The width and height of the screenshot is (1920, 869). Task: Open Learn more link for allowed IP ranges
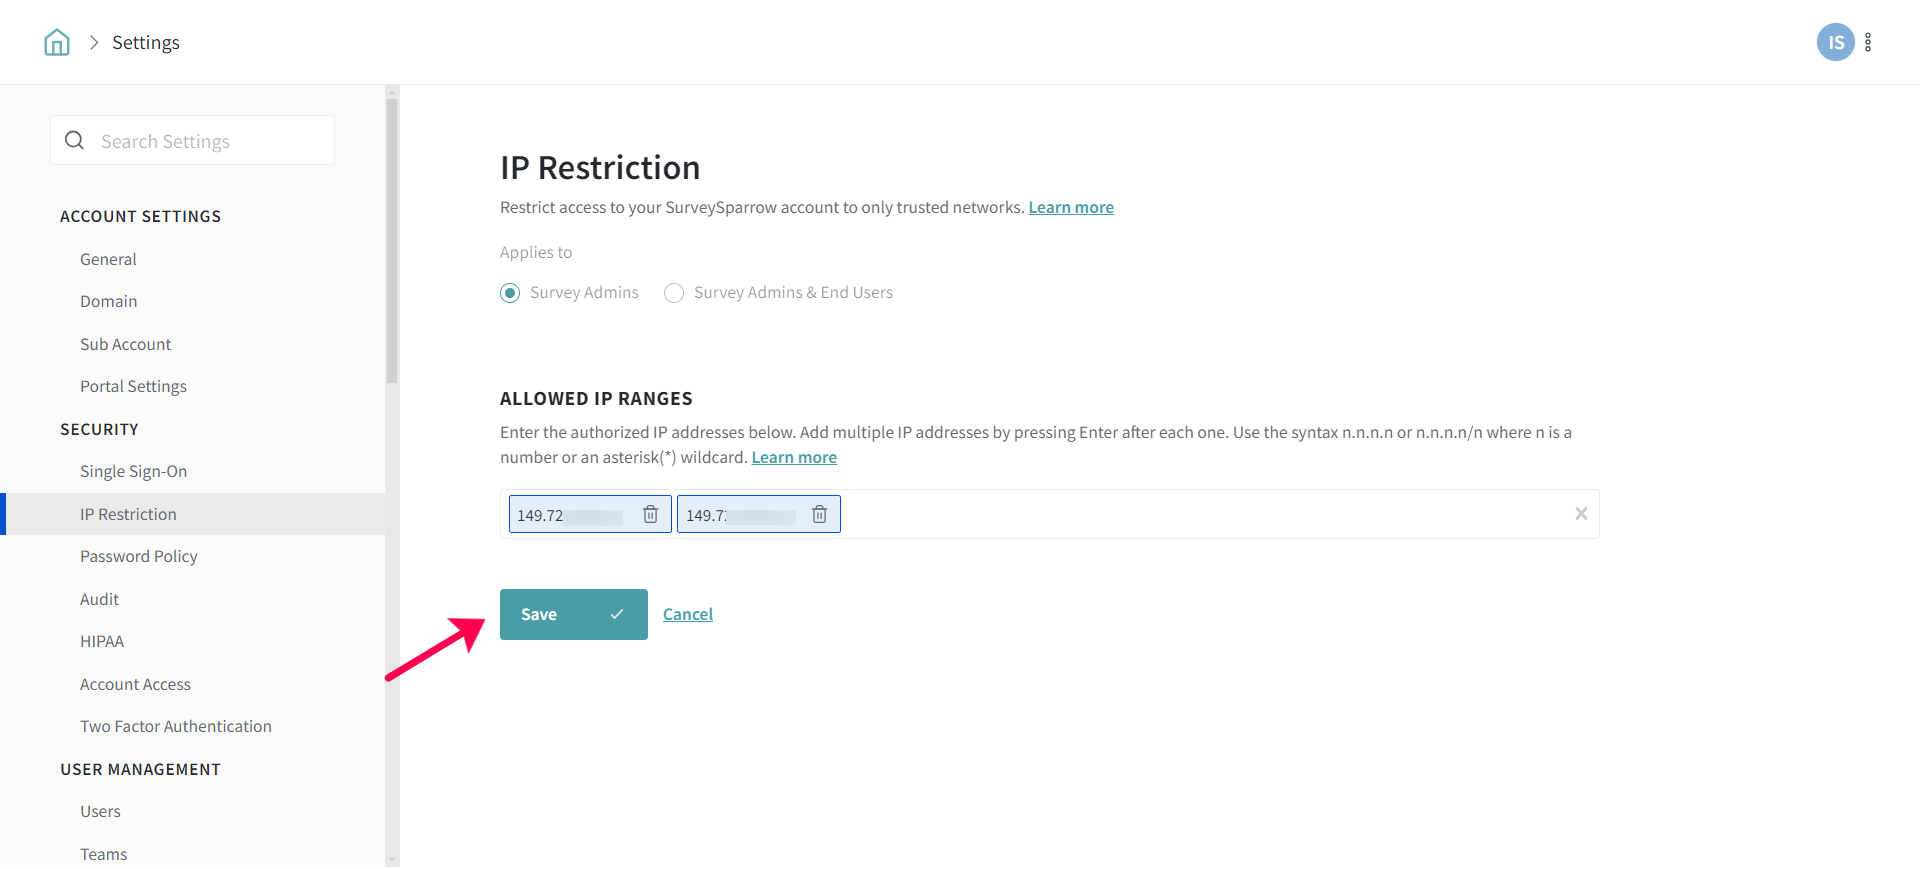(794, 457)
